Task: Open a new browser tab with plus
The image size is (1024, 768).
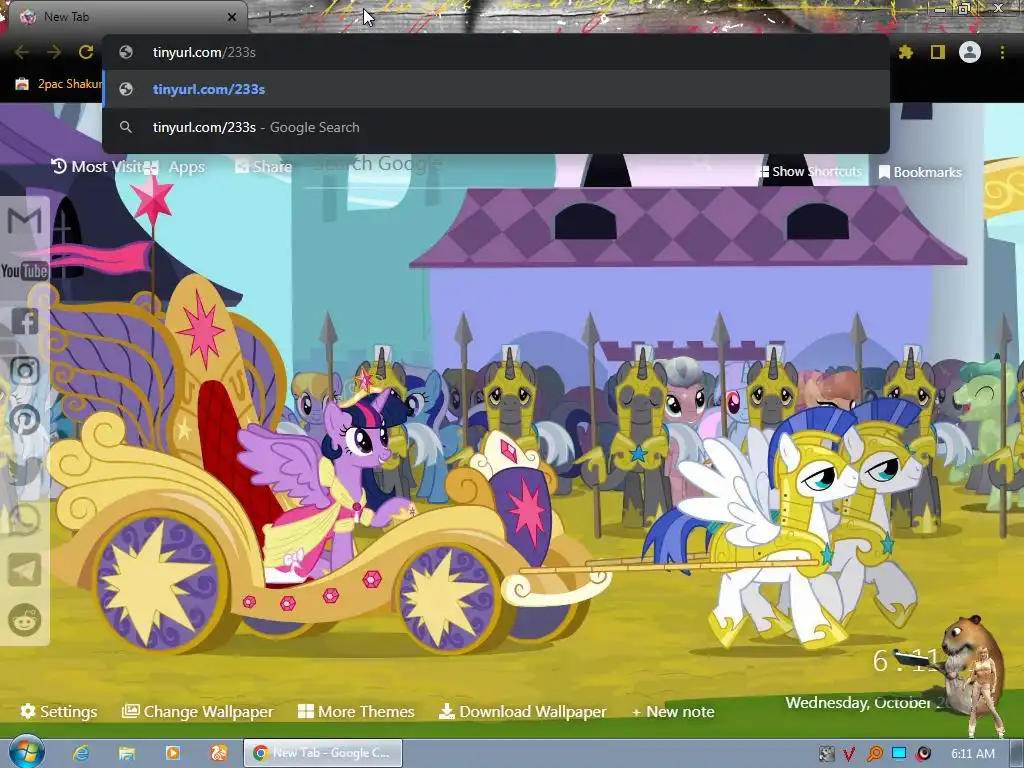Action: click(x=268, y=17)
